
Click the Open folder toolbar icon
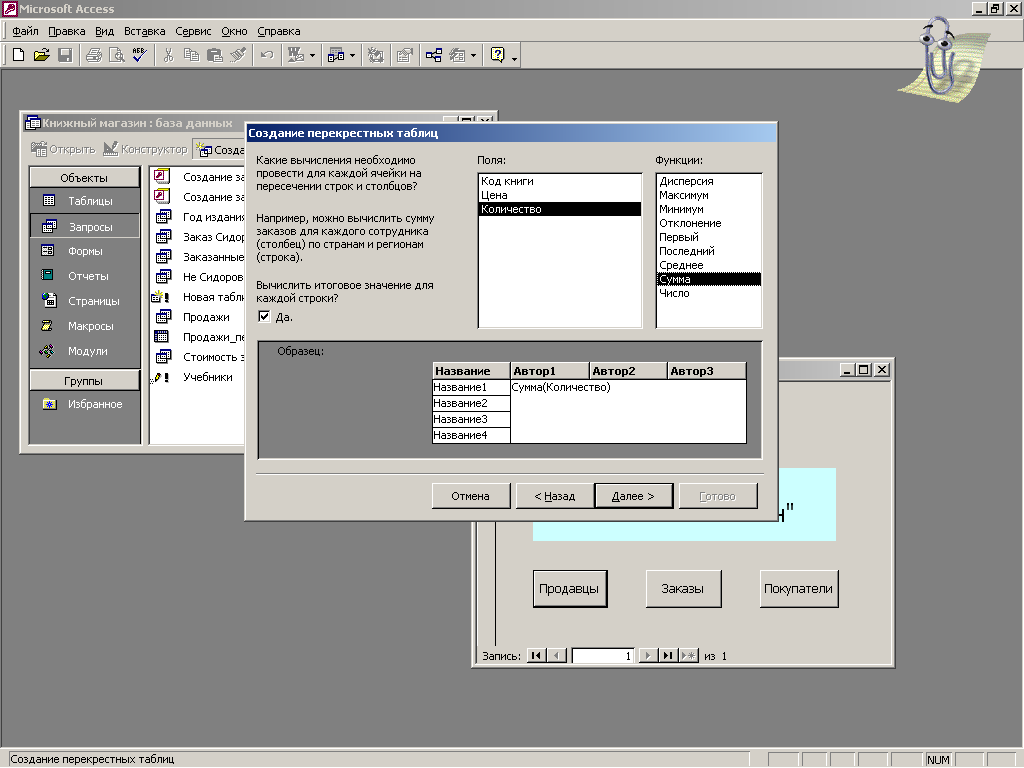[x=41, y=56]
